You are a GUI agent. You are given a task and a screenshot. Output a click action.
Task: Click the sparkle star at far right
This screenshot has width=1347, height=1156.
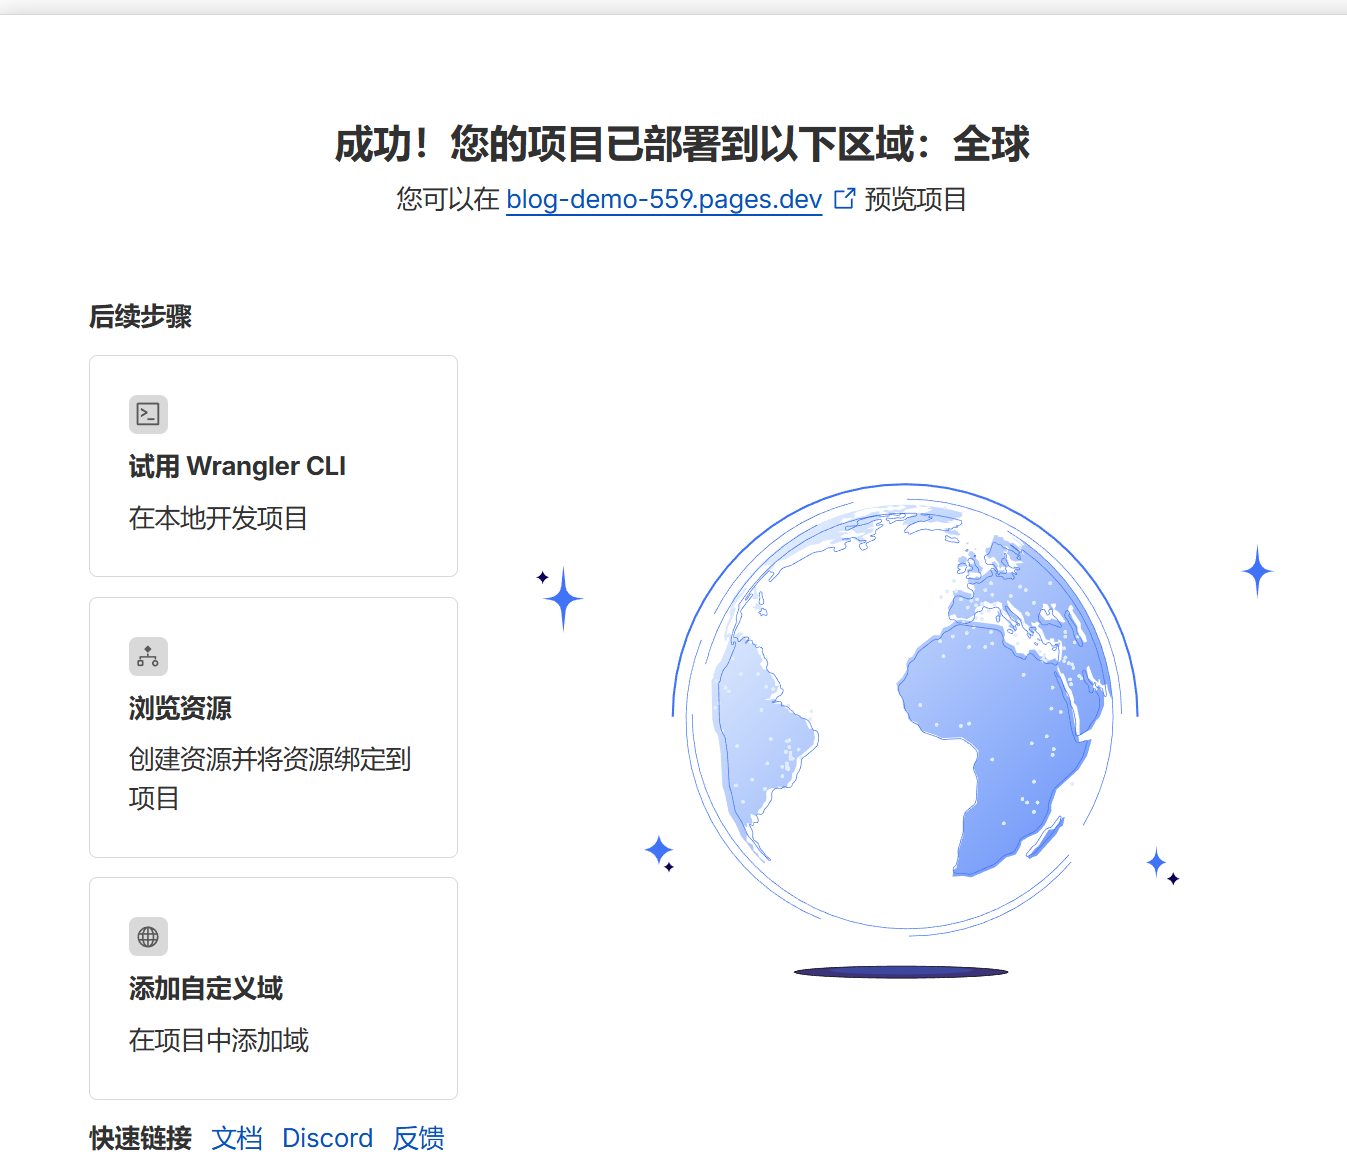[1257, 571]
